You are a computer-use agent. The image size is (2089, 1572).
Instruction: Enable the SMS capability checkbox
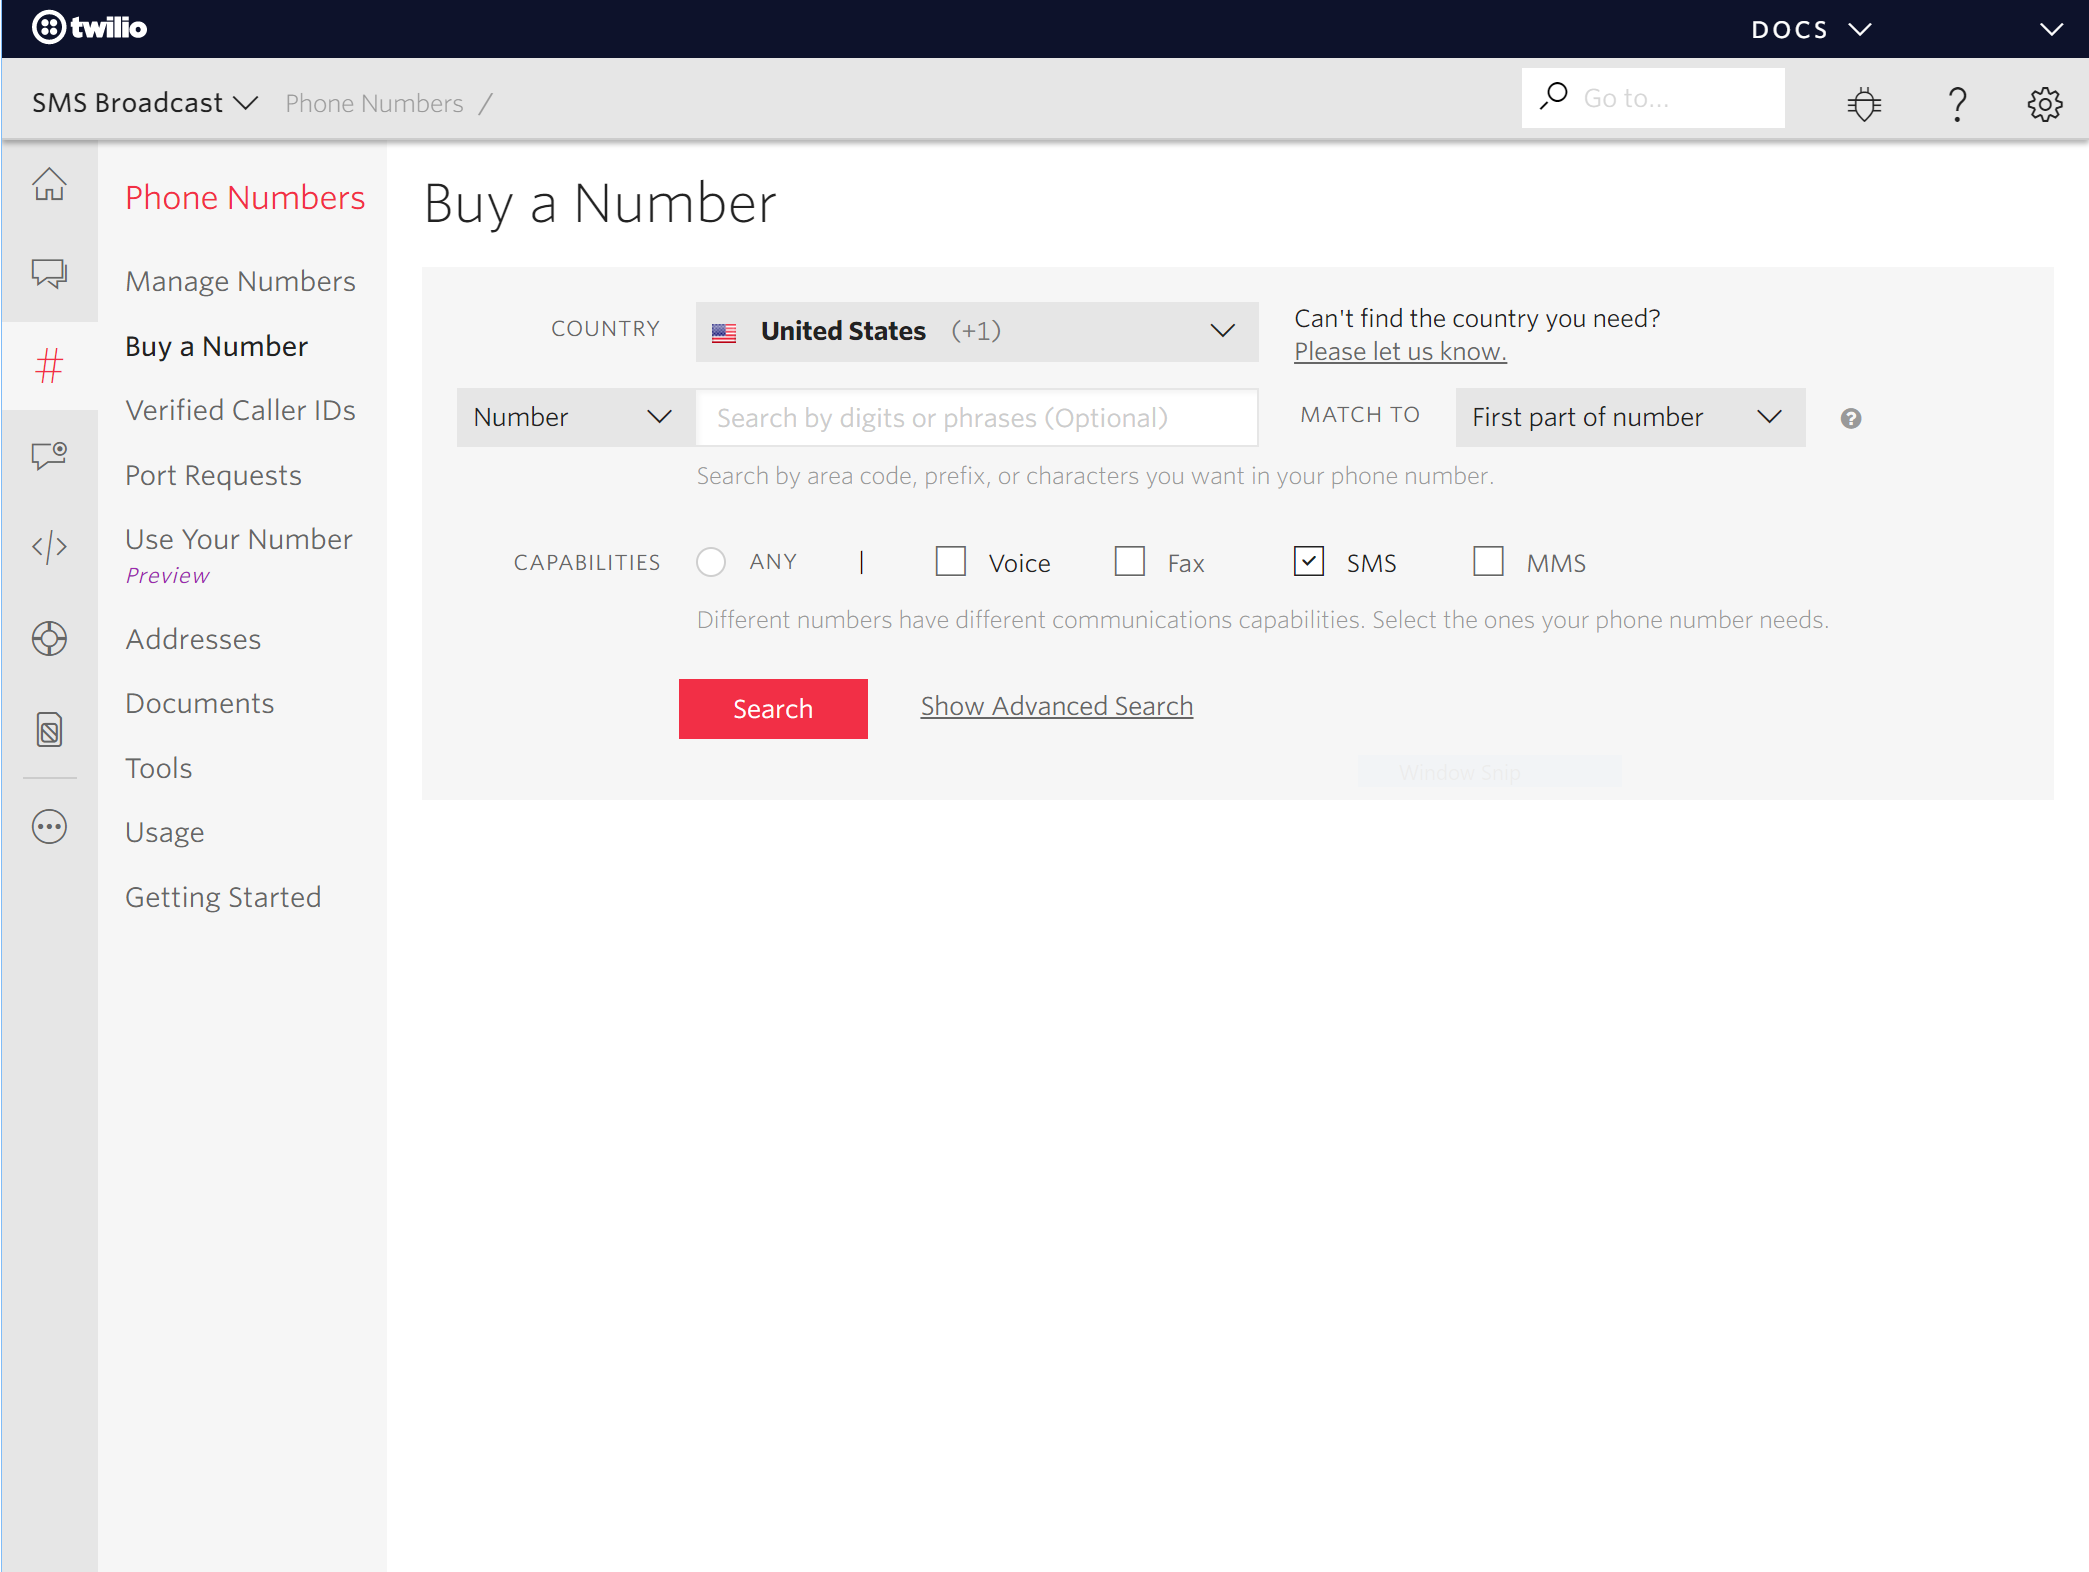pyautogui.click(x=1308, y=563)
